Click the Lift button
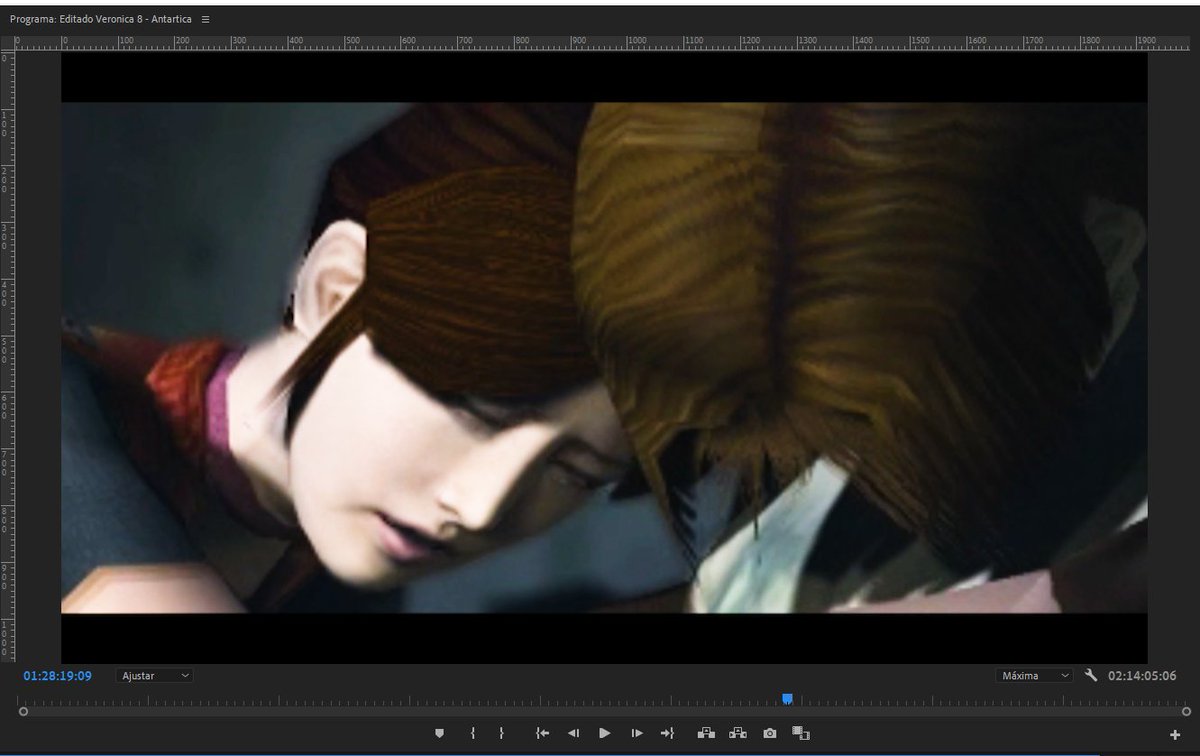The width and height of the screenshot is (1200, 756). pos(706,733)
